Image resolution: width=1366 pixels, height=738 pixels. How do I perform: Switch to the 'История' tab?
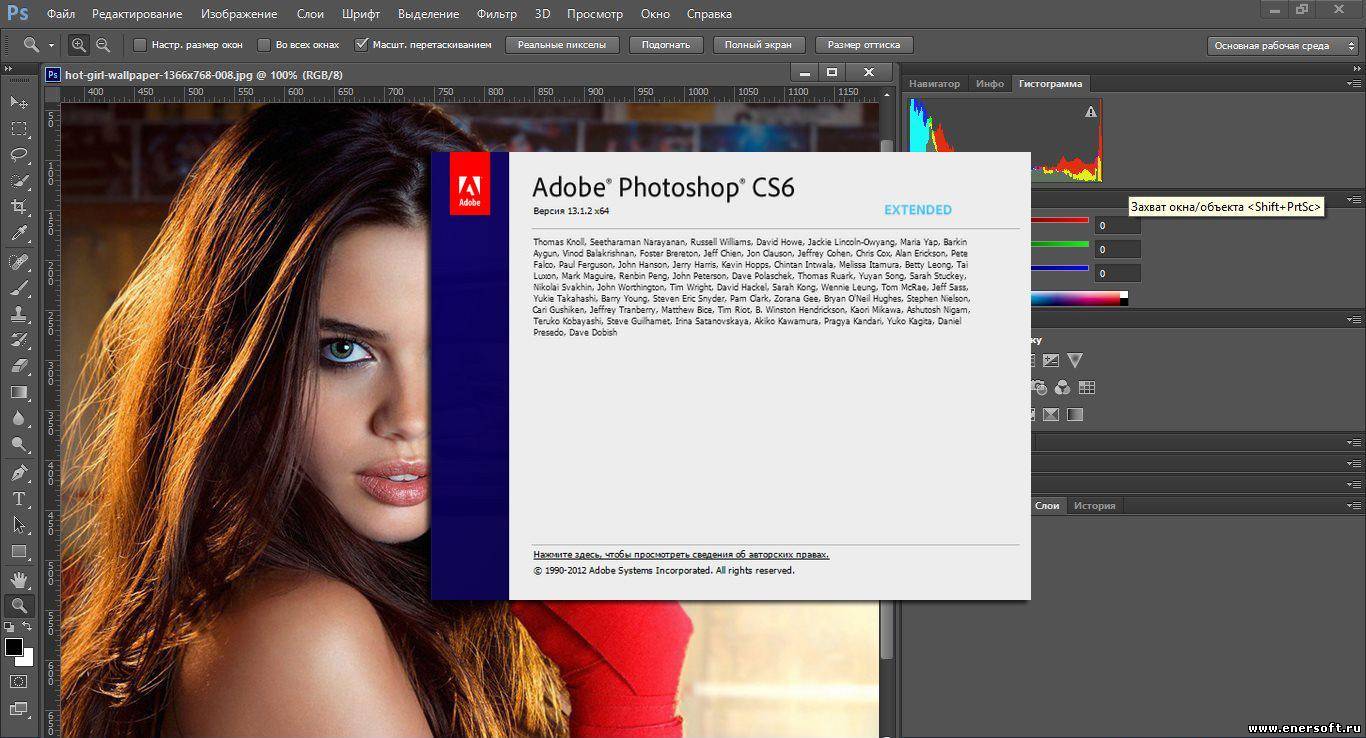point(1094,506)
